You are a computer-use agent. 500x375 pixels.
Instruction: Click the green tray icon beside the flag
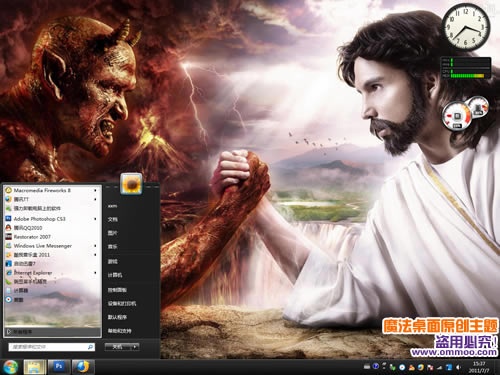click(393, 368)
